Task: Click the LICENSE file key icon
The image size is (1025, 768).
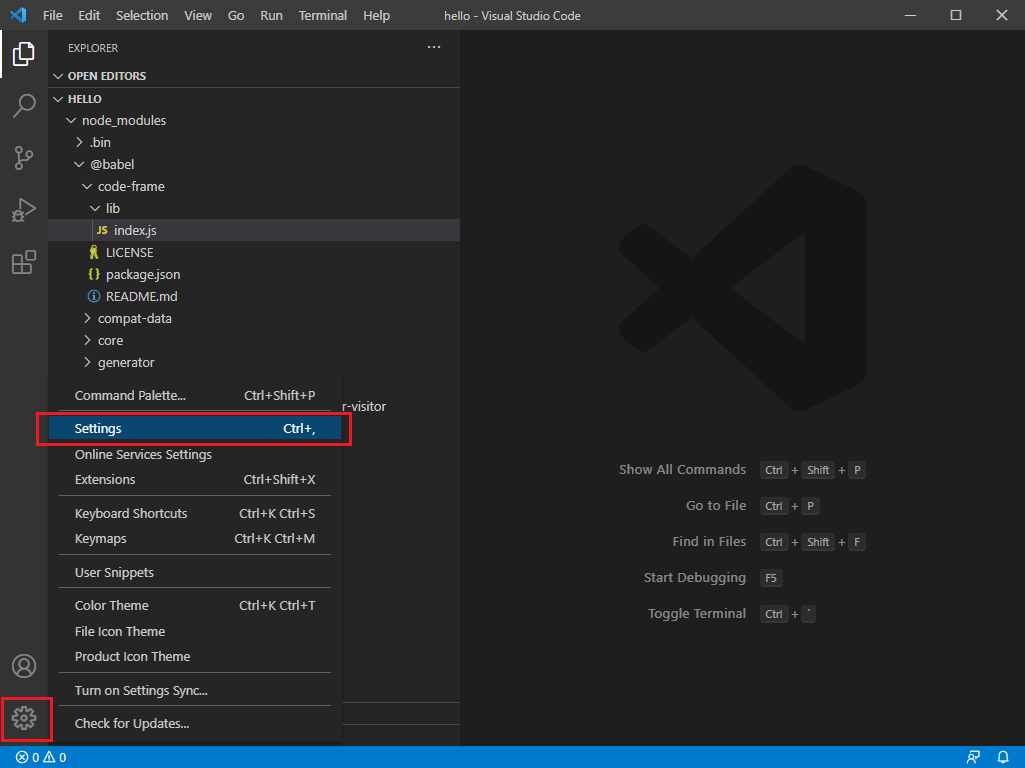Action: [x=93, y=252]
